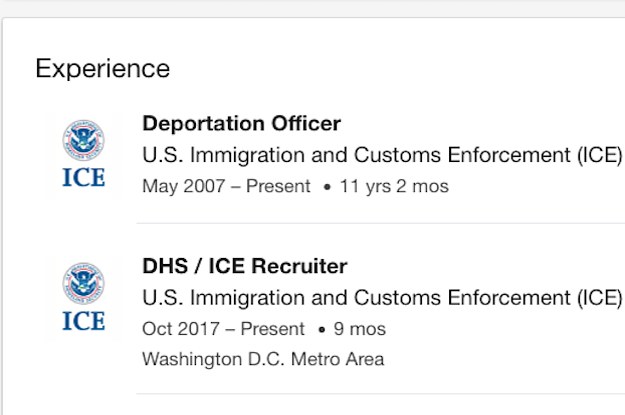Click the blue "ICE" lettering in the first logo
The width and height of the screenshot is (625, 415).
click(x=83, y=178)
